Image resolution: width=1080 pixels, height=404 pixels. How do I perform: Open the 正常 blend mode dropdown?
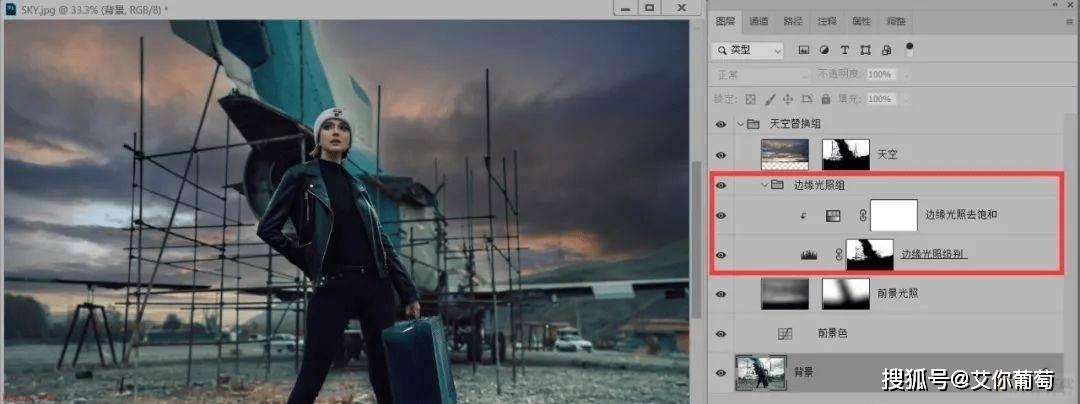pyautogui.click(x=761, y=74)
